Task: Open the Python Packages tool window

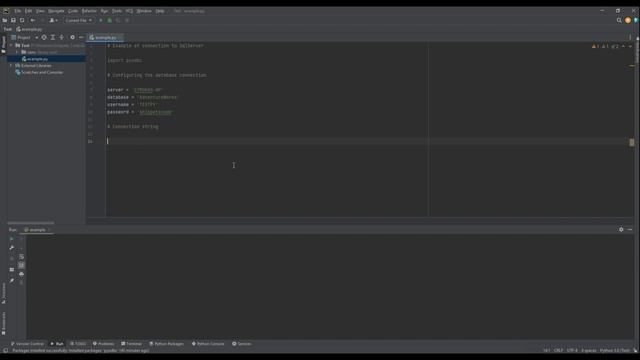Action: [167, 344]
